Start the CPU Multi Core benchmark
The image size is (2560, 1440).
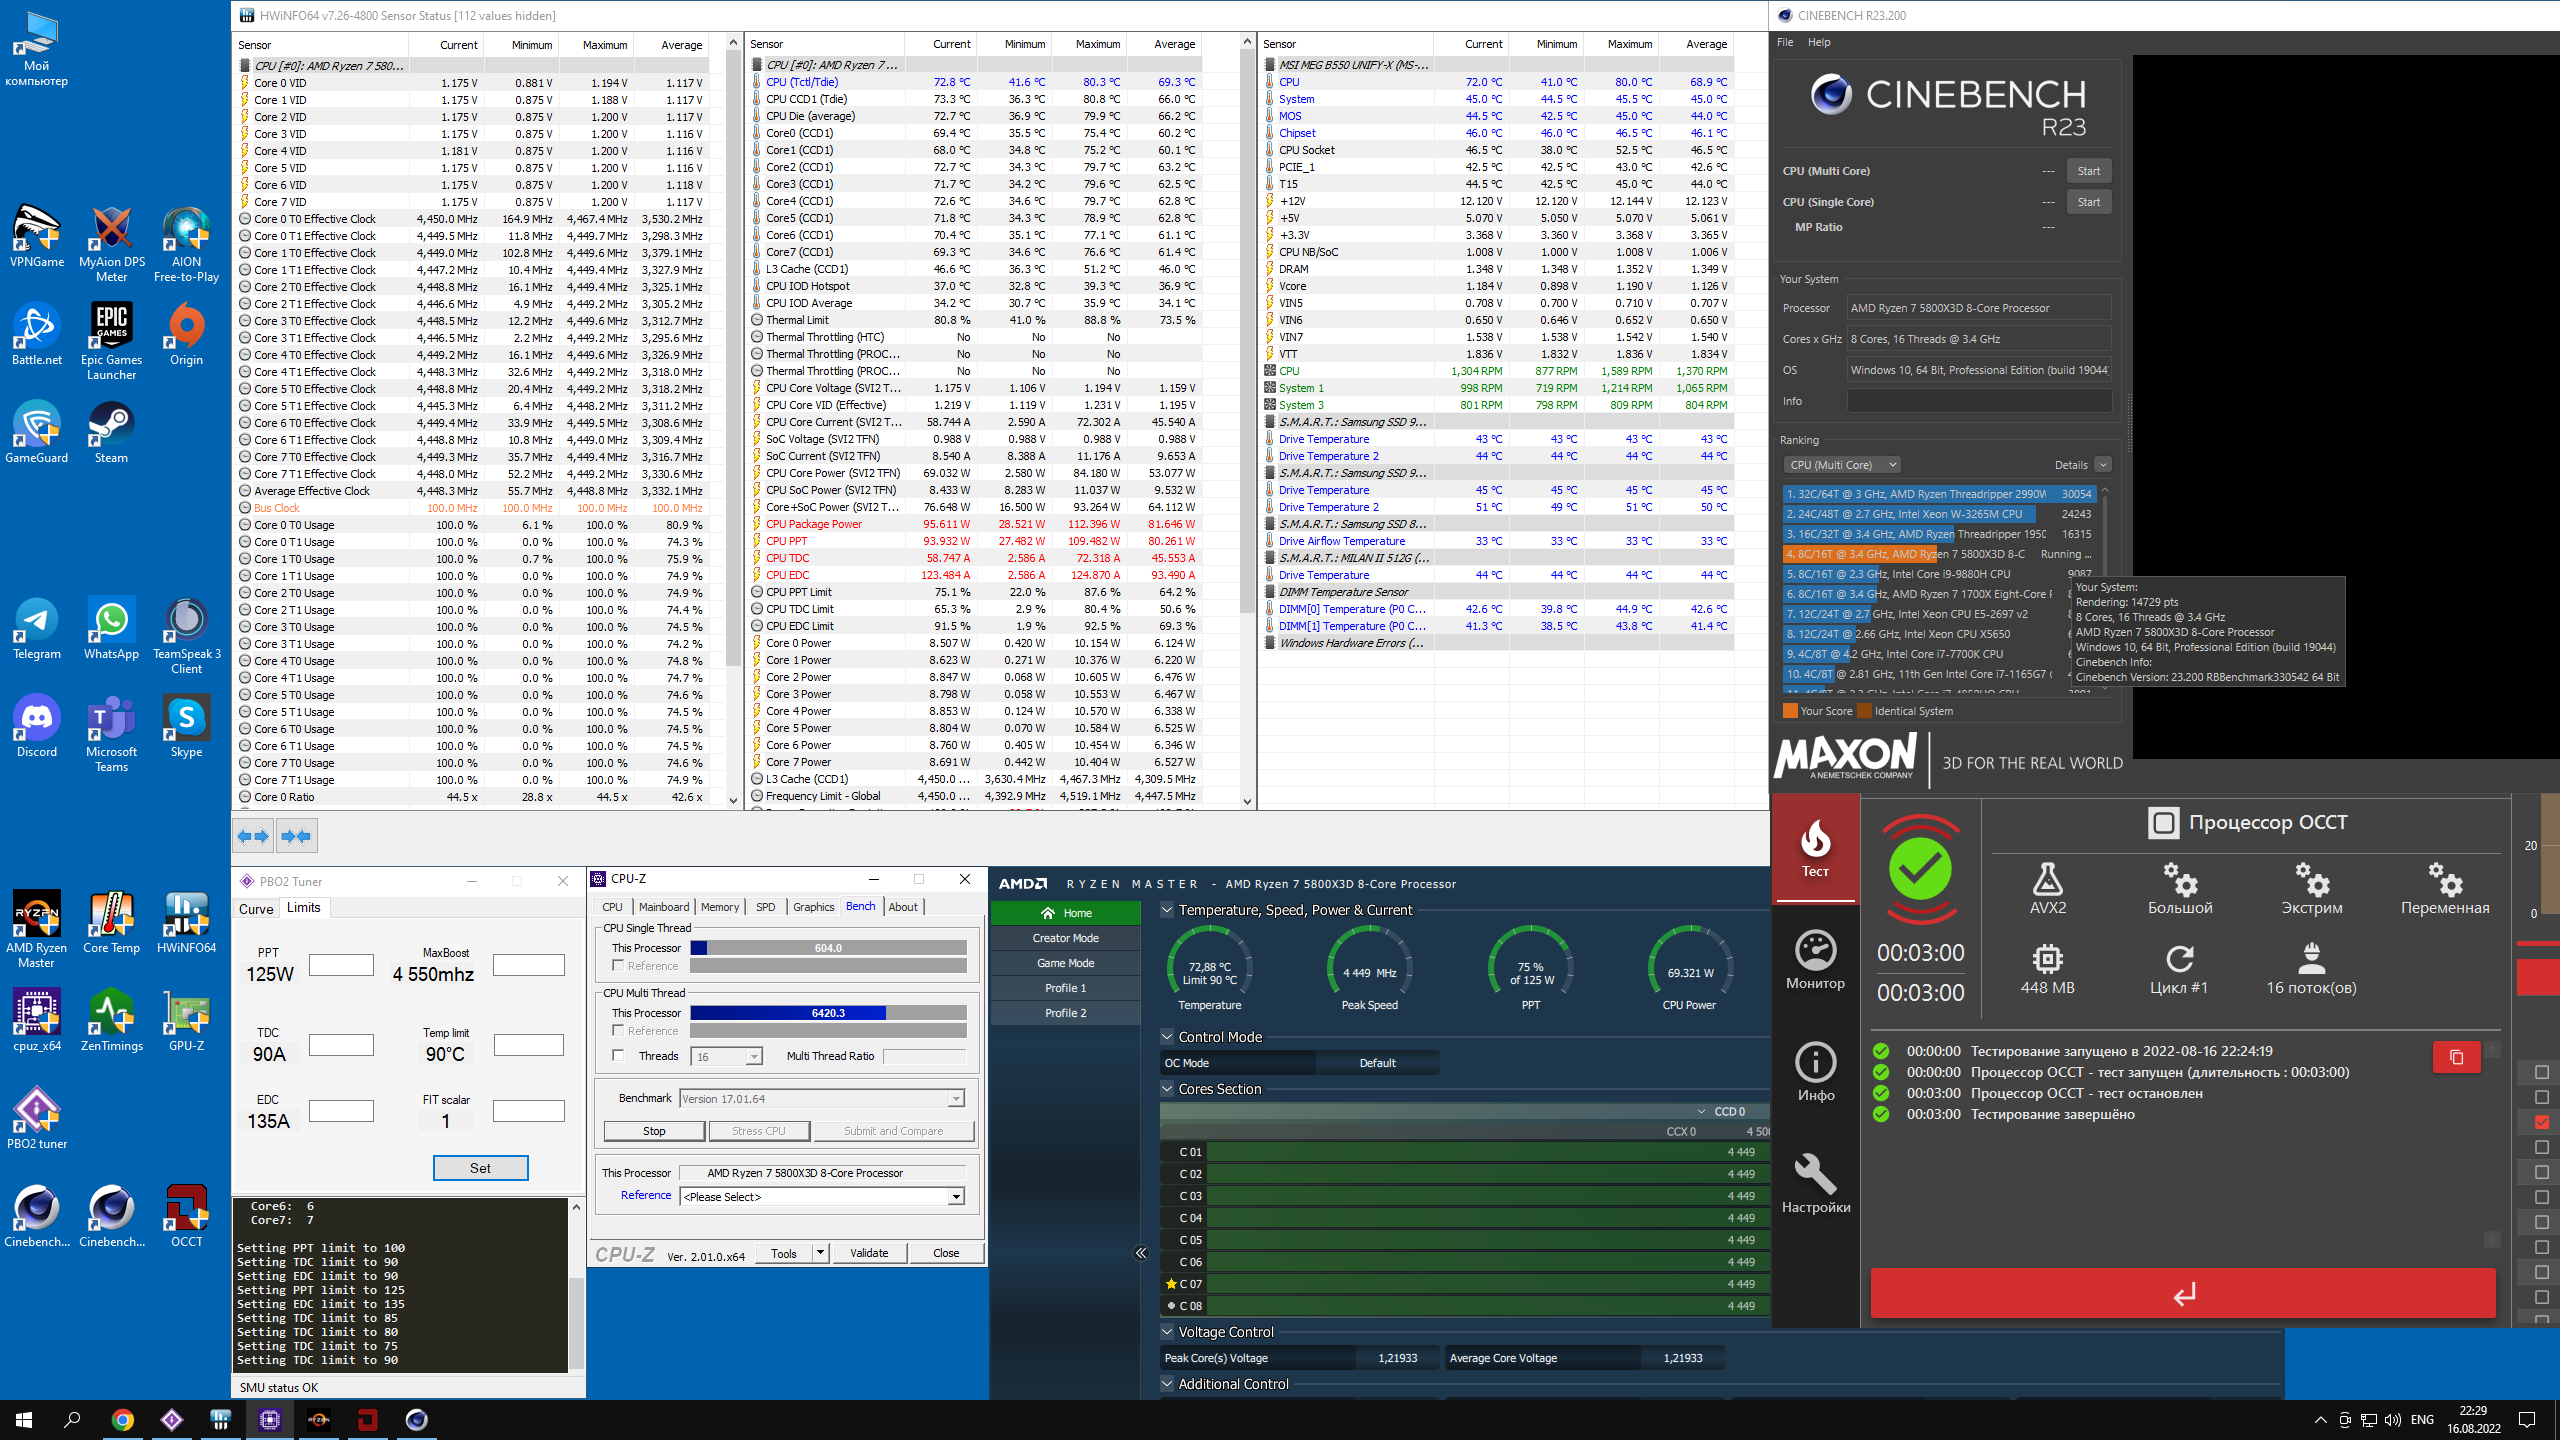2088,171
